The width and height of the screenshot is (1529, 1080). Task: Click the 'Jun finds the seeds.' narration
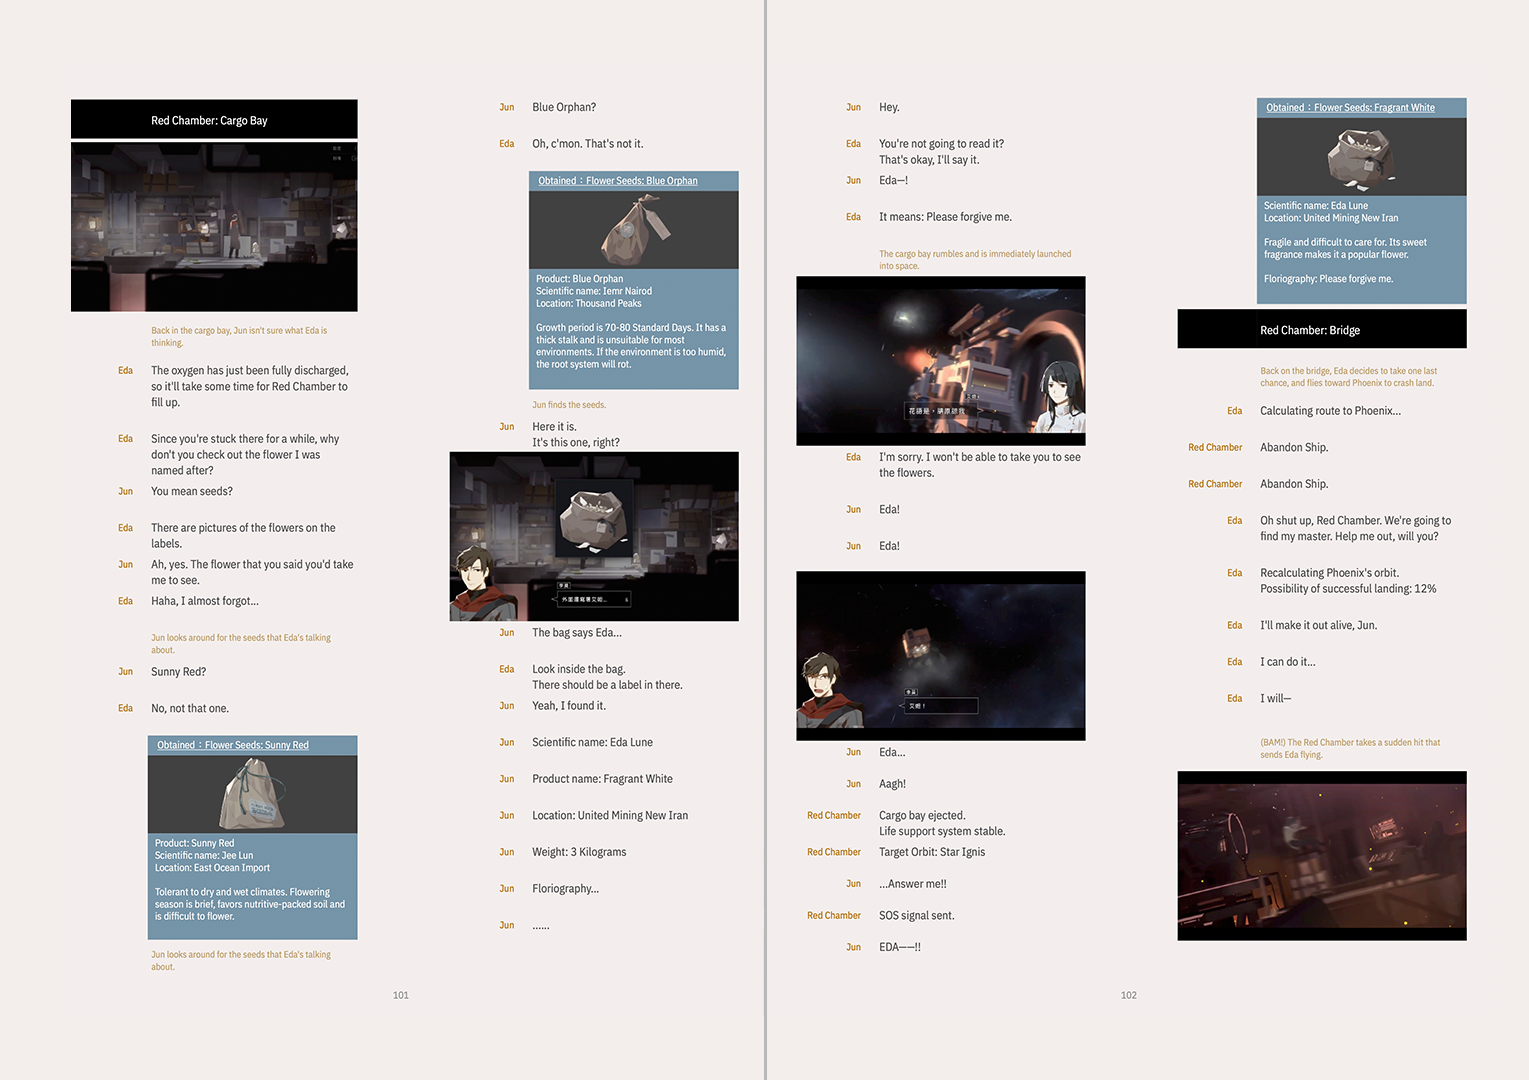pyautogui.click(x=569, y=405)
